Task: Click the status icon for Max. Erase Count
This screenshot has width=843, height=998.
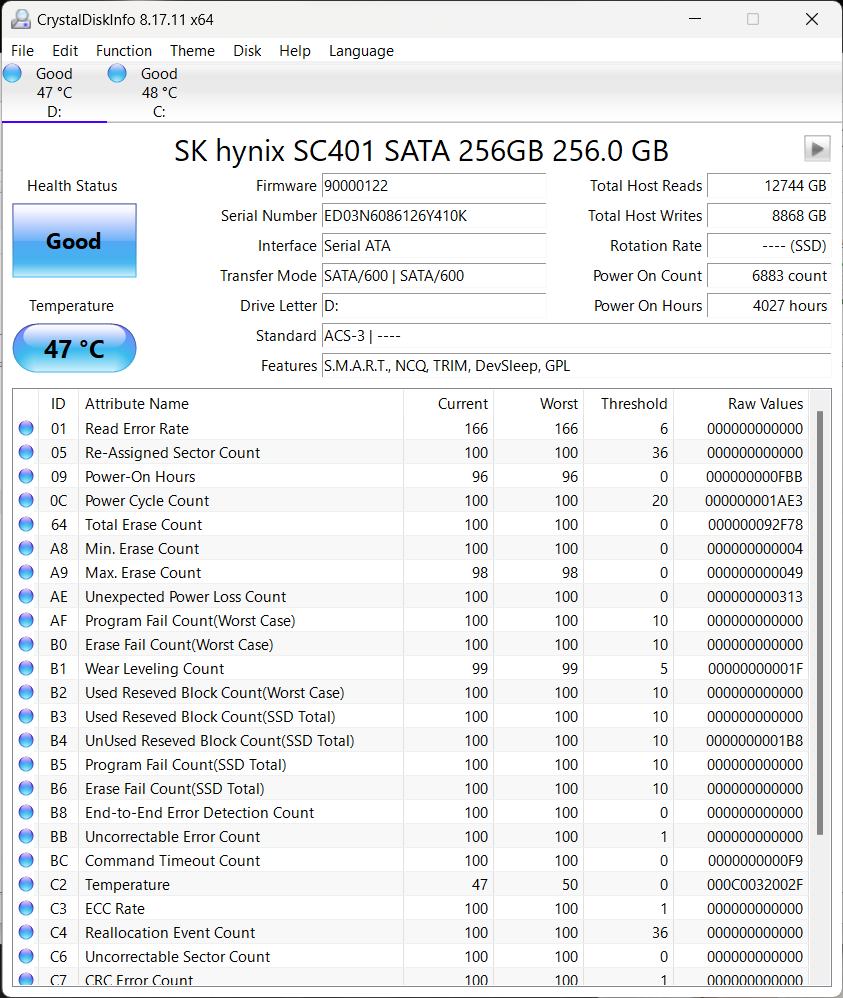Action: pos(26,572)
